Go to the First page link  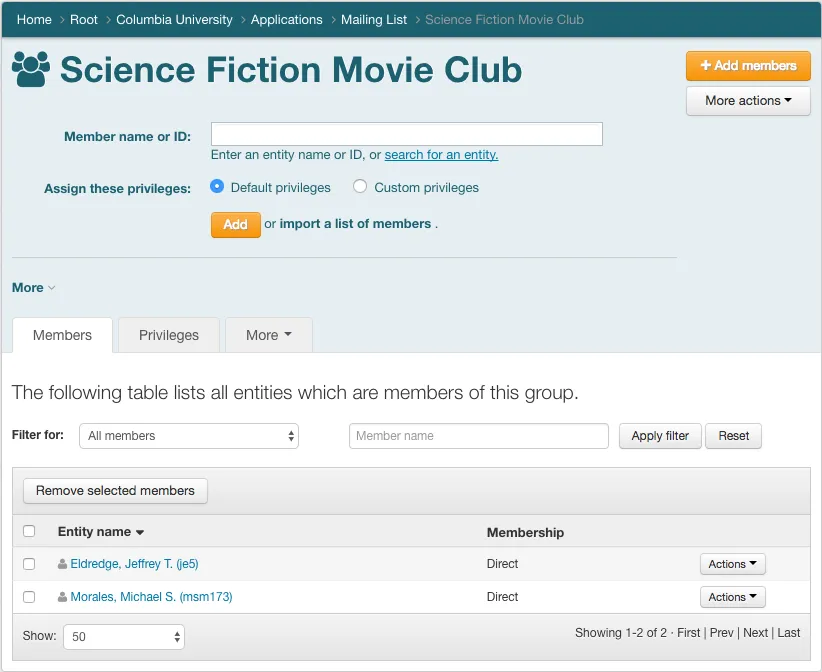coord(688,633)
